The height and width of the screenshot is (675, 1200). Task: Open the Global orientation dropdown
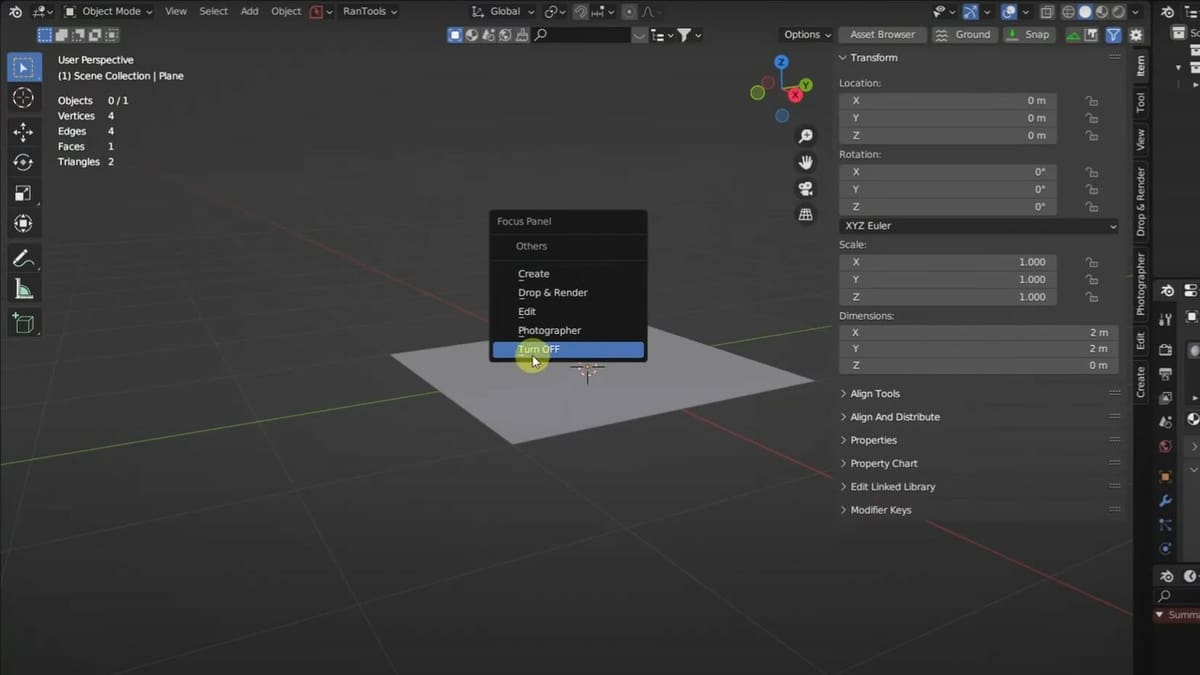[503, 11]
